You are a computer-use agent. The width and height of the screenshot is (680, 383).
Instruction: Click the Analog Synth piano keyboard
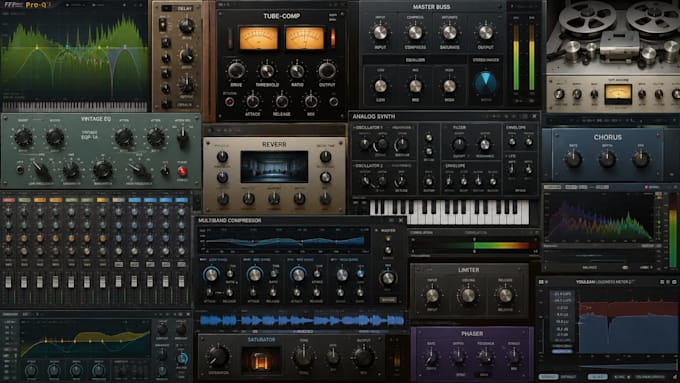coord(449,212)
